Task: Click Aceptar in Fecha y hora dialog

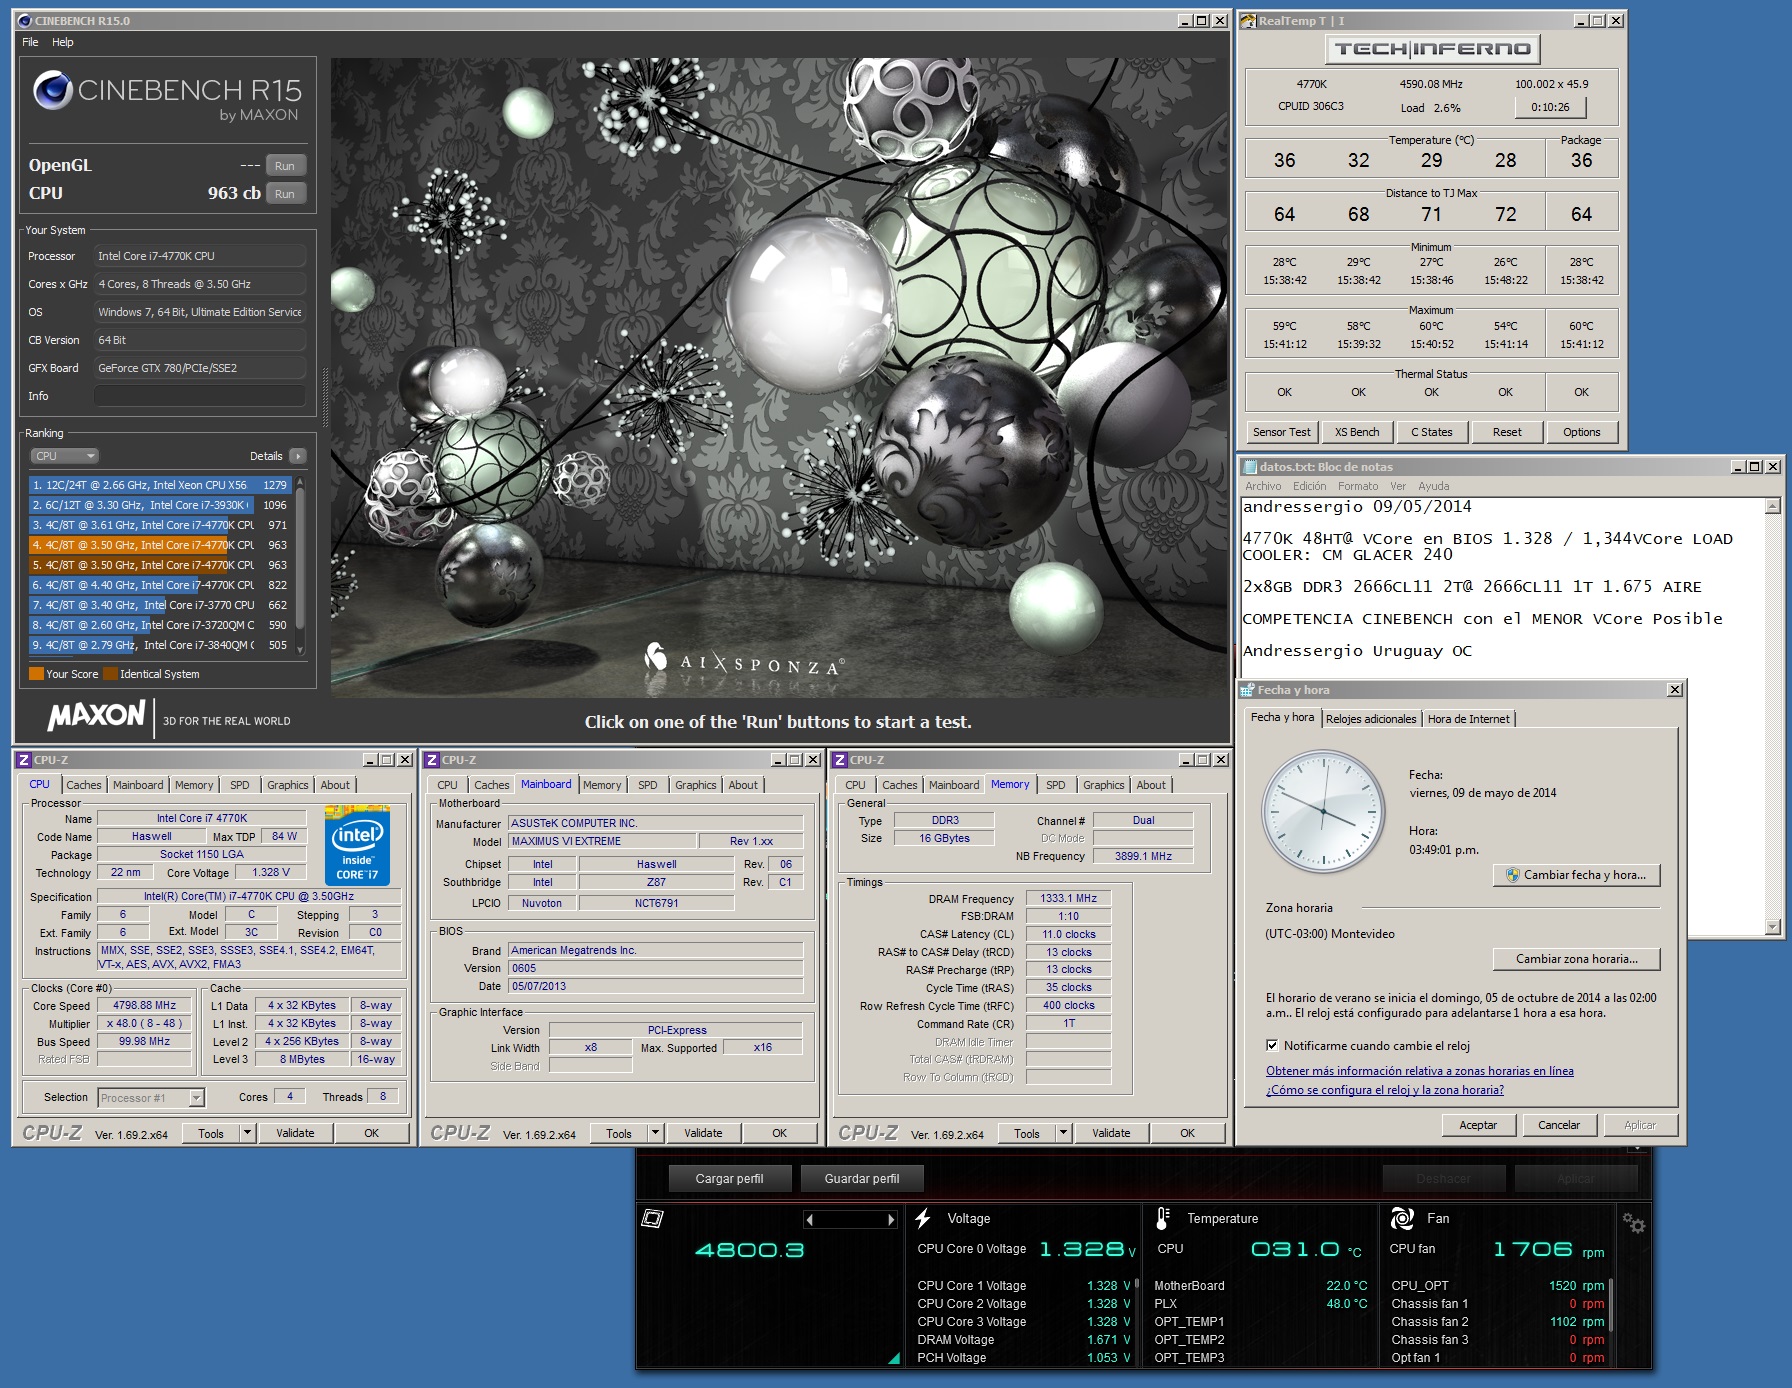Action: pos(1478,1125)
